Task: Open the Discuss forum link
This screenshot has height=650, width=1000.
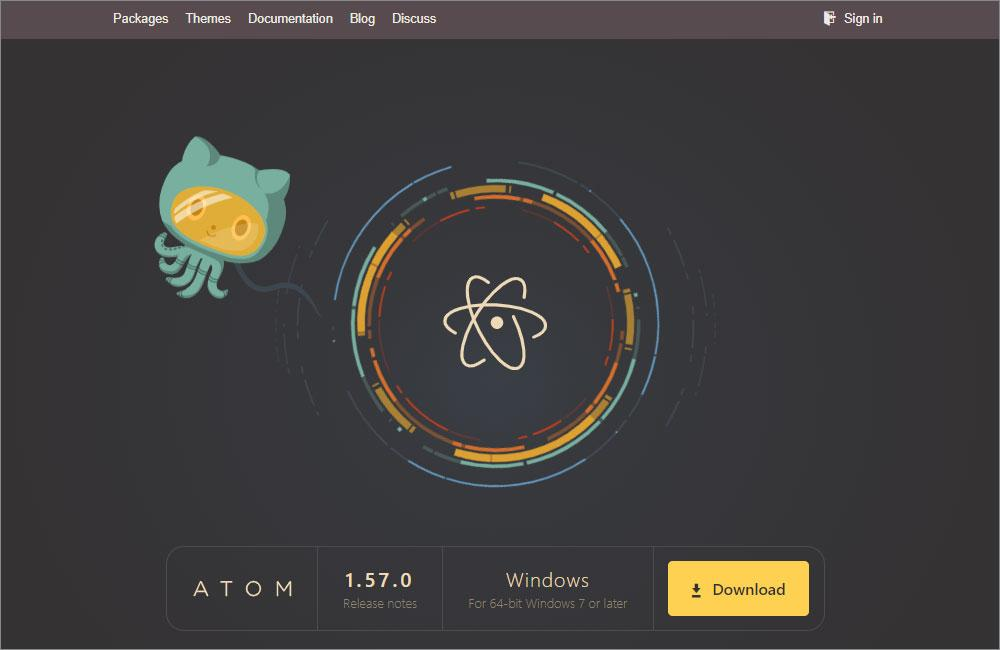Action: [x=414, y=18]
